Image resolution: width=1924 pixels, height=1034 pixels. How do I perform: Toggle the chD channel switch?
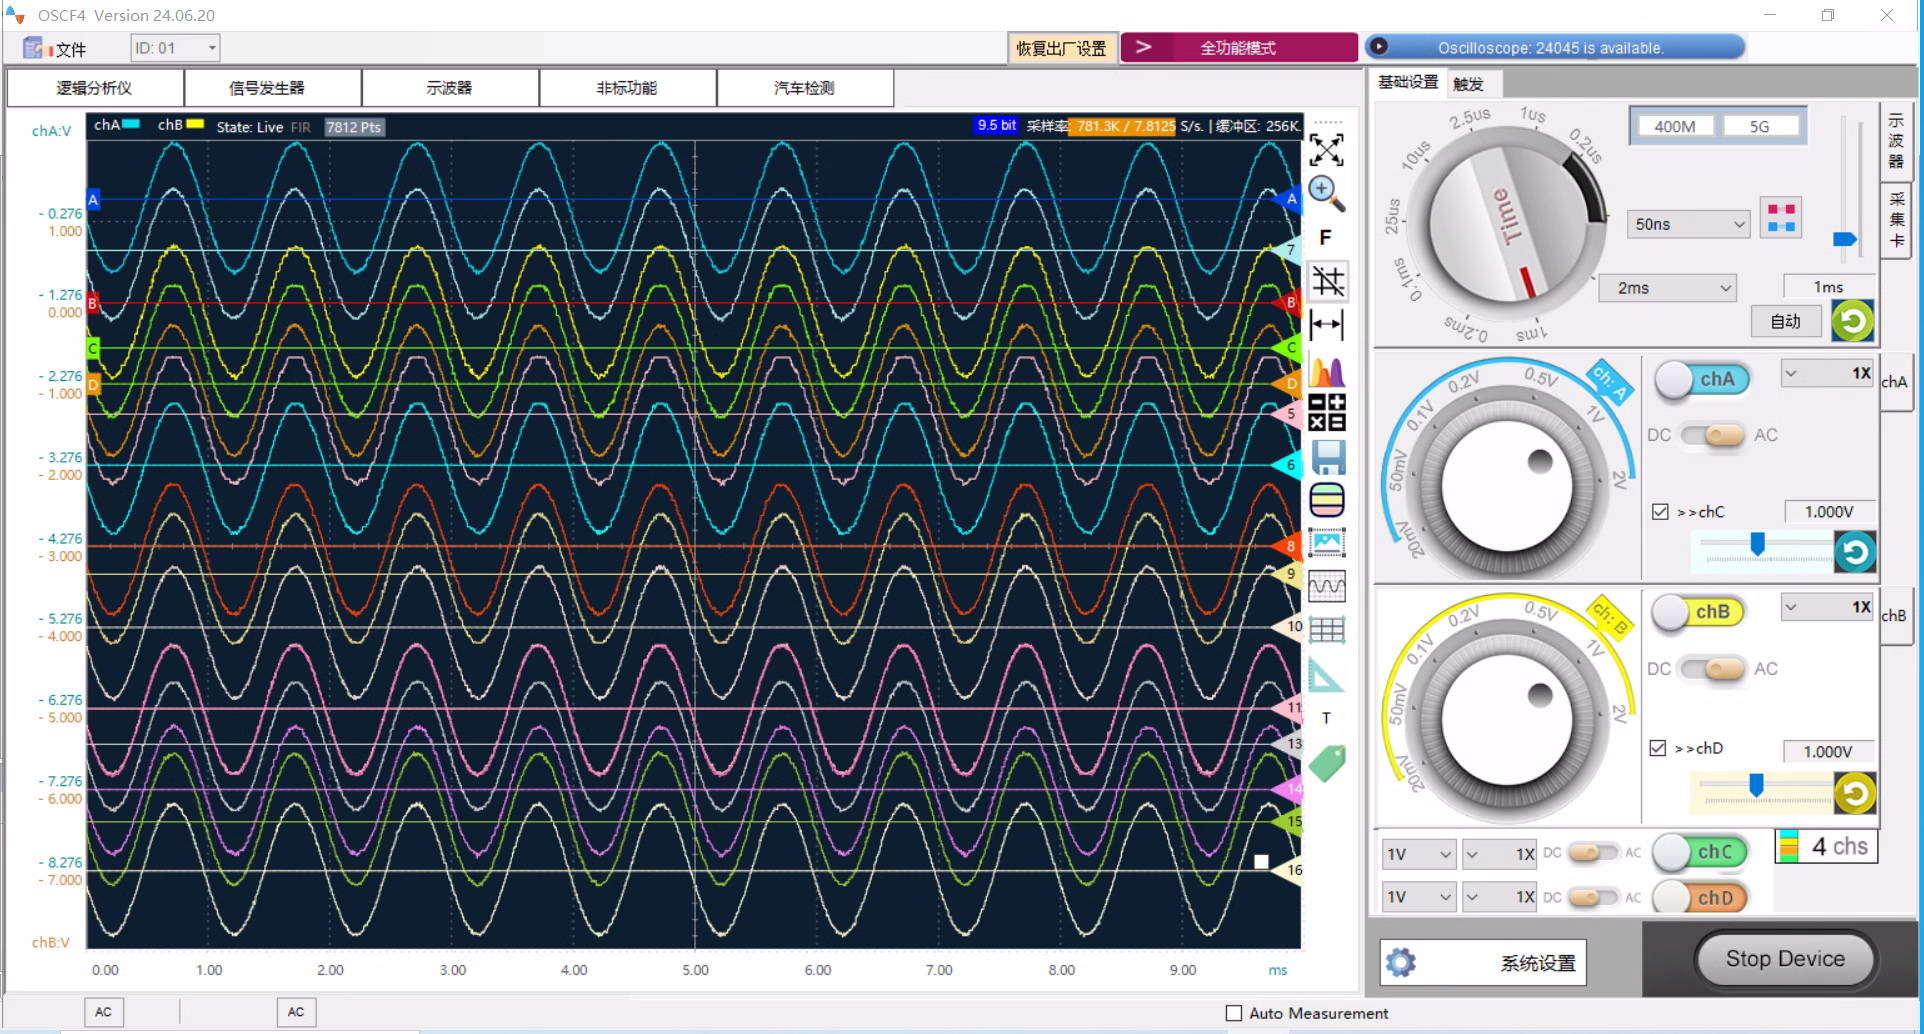1700,897
